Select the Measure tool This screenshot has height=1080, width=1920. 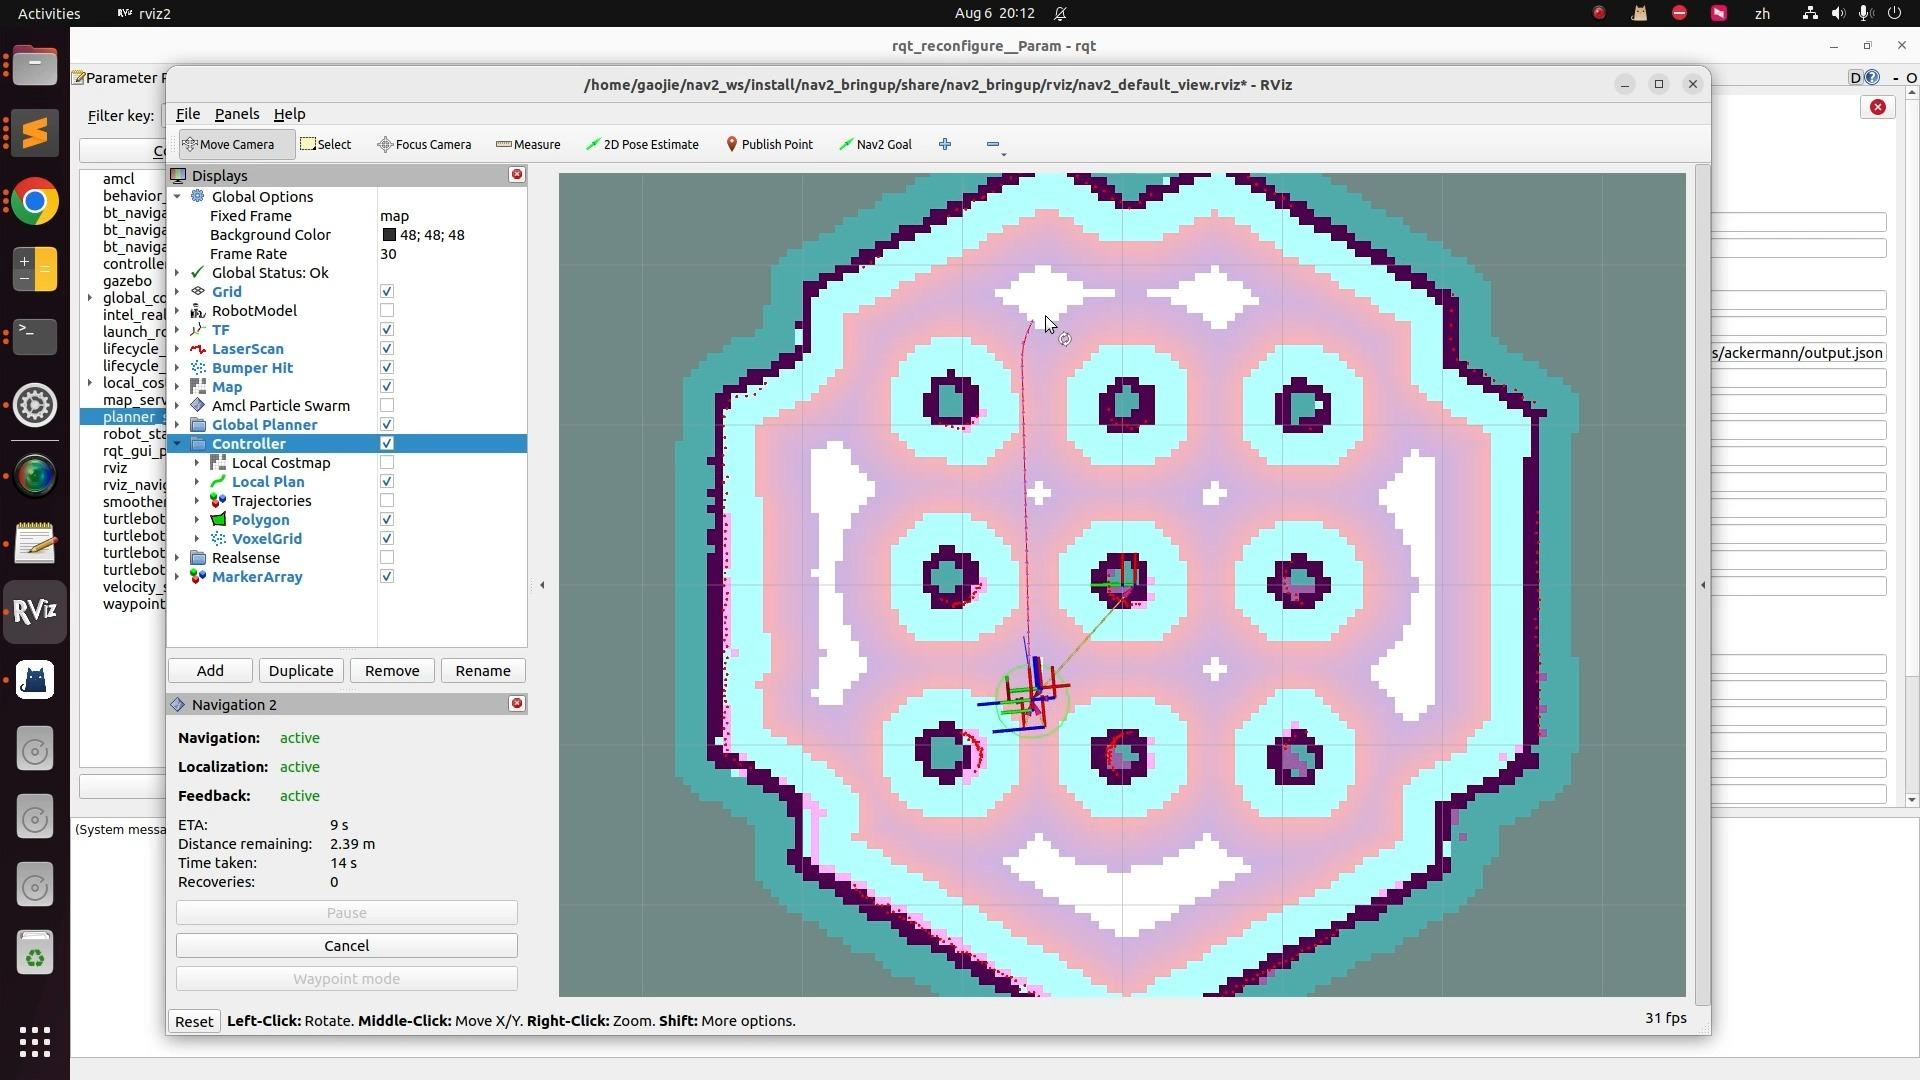(x=528, y=144)
